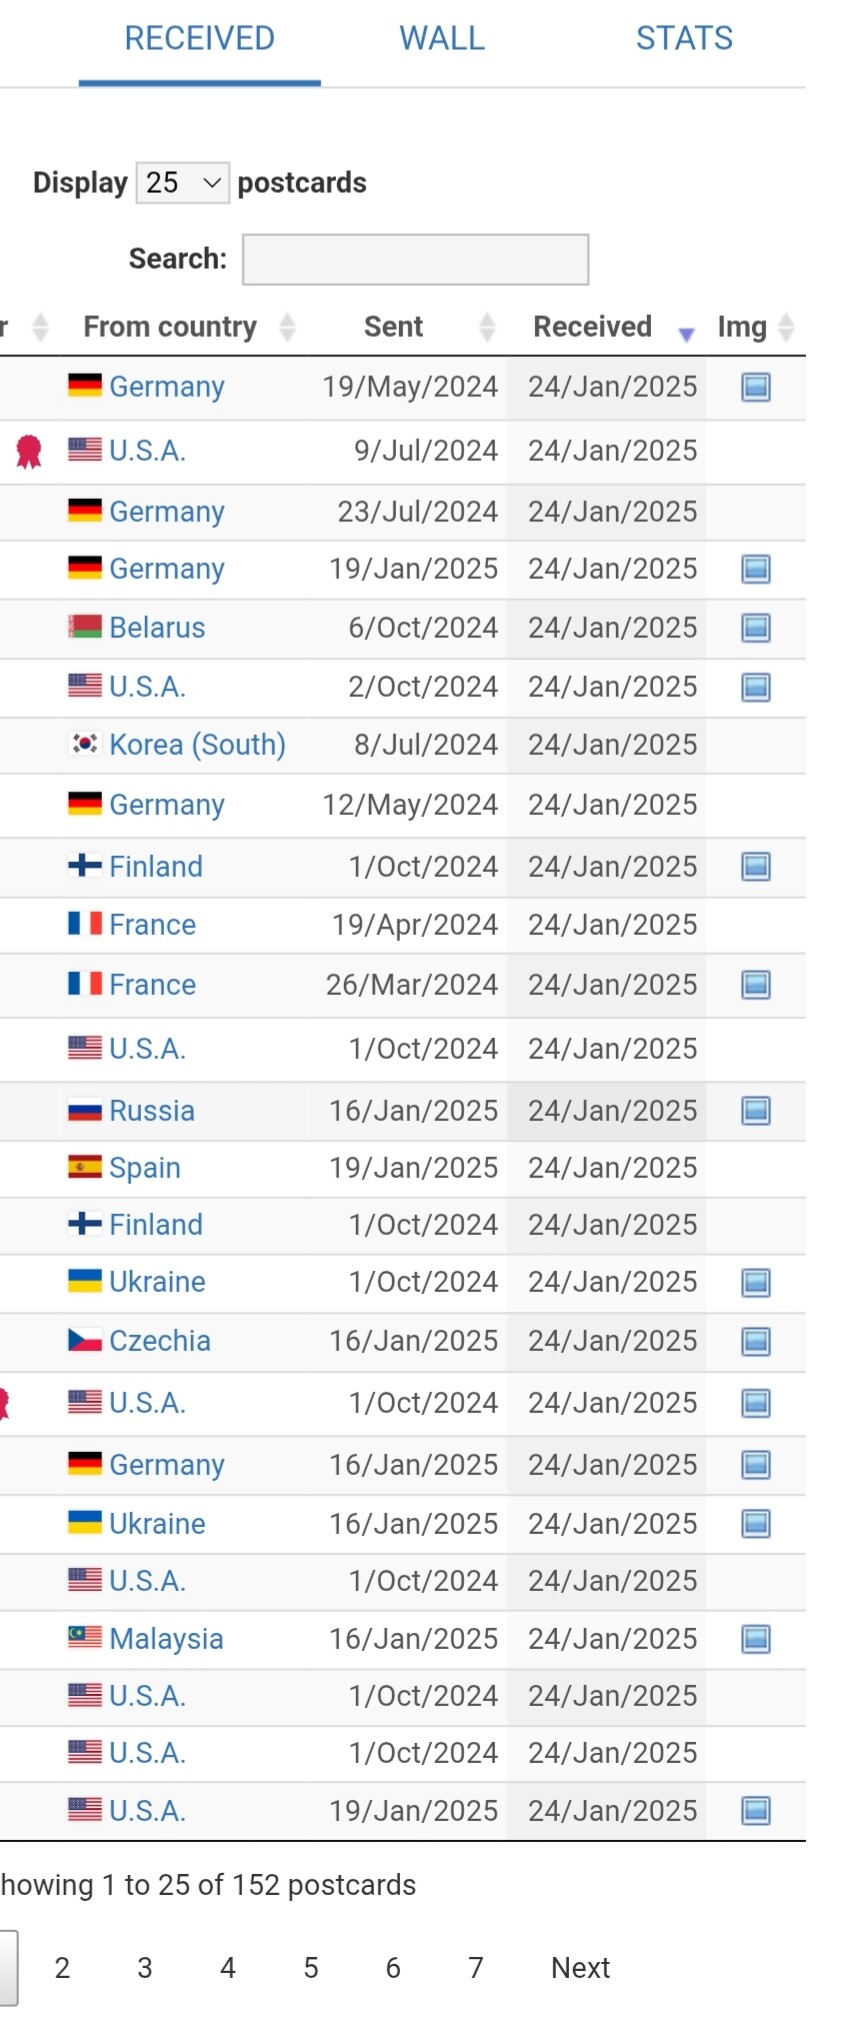Open image icon for Finland 1/Oct/2024 postcard
This screenshot has height=2020, width=843.
click(755, 867)
